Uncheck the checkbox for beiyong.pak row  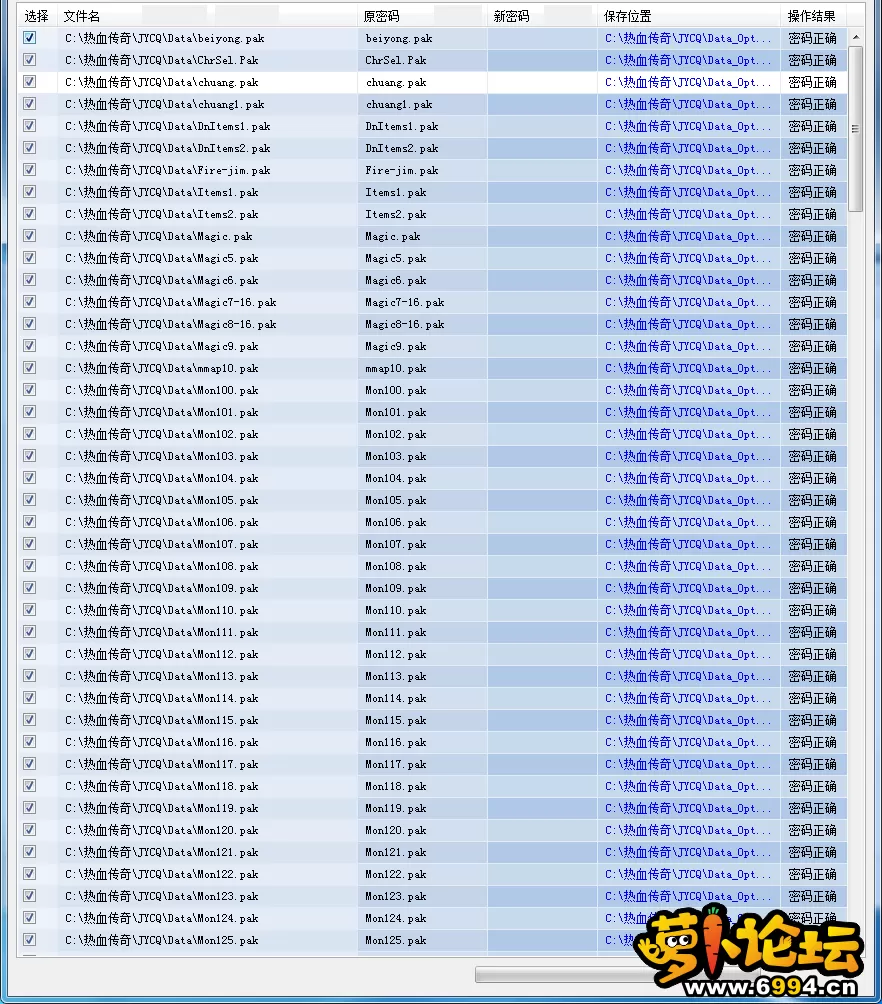(x=29, y=38)
